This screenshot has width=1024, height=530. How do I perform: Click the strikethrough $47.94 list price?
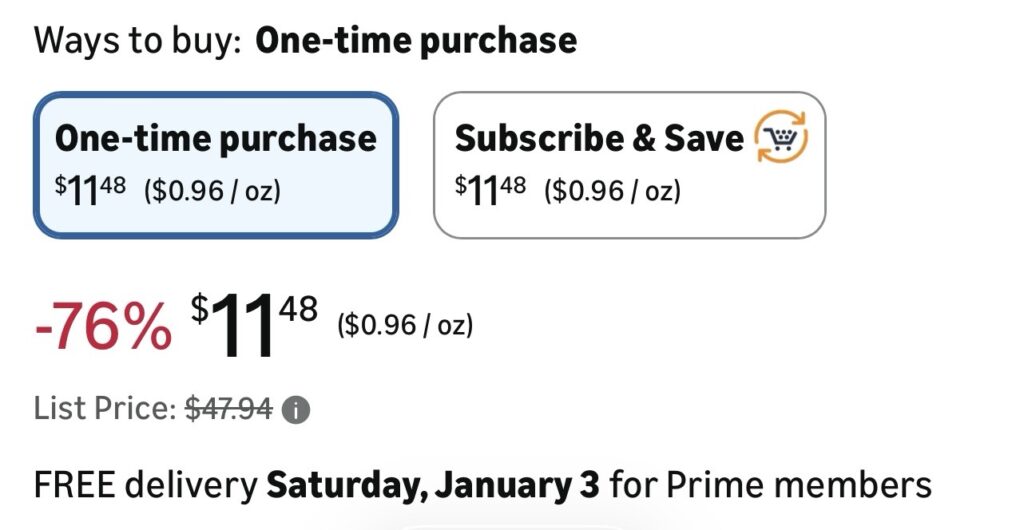(x=229, y=408)
